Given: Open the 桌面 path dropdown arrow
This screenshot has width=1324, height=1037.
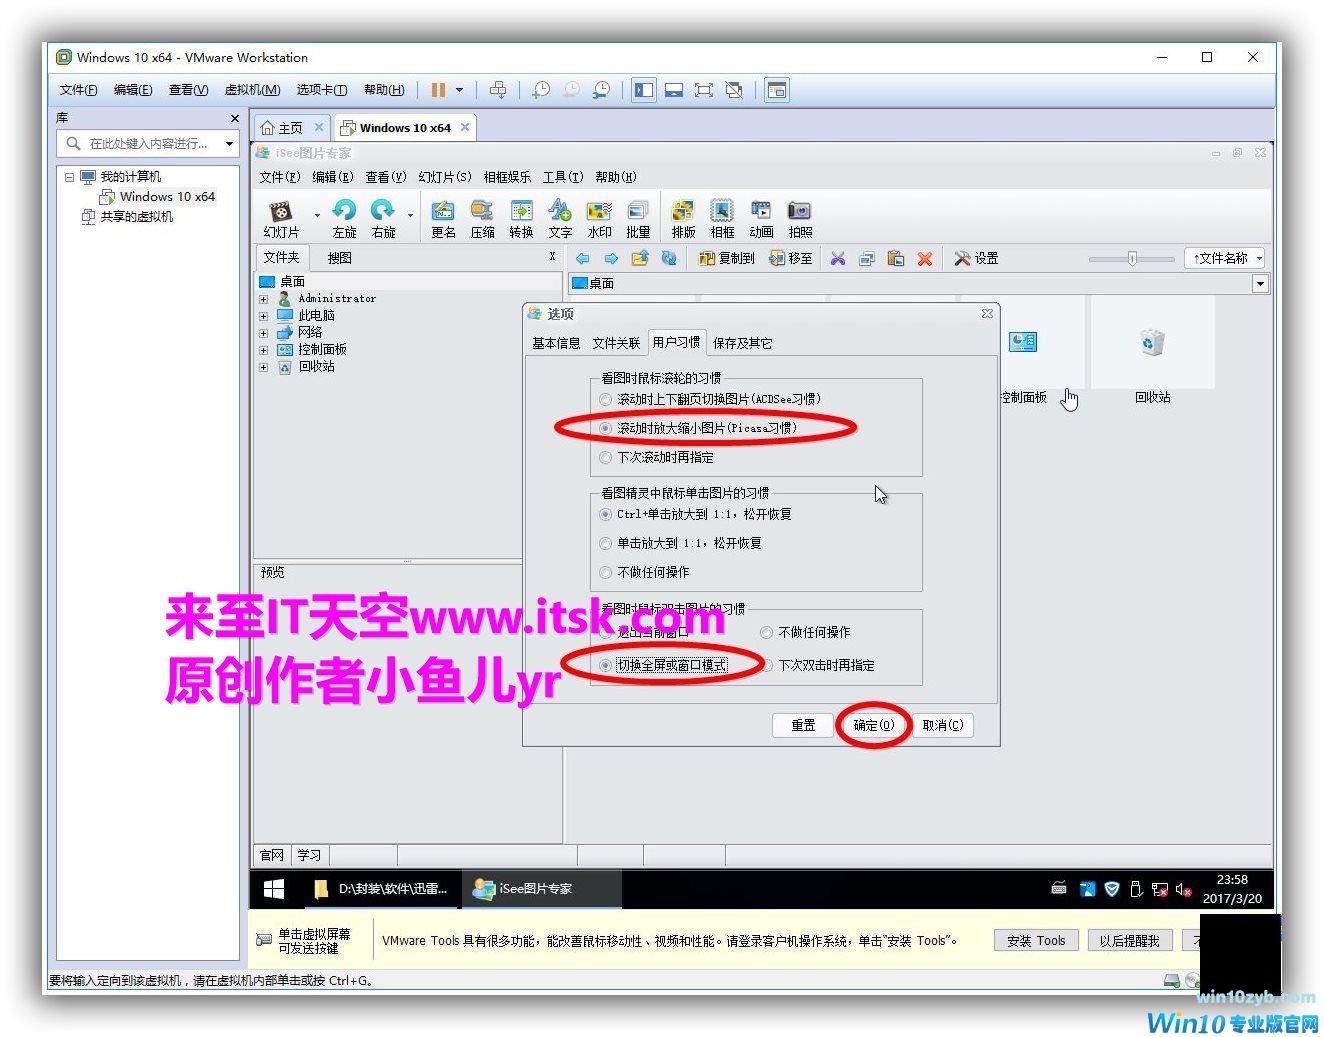Looking at the screenshot, I should [x=1260, y=284].
